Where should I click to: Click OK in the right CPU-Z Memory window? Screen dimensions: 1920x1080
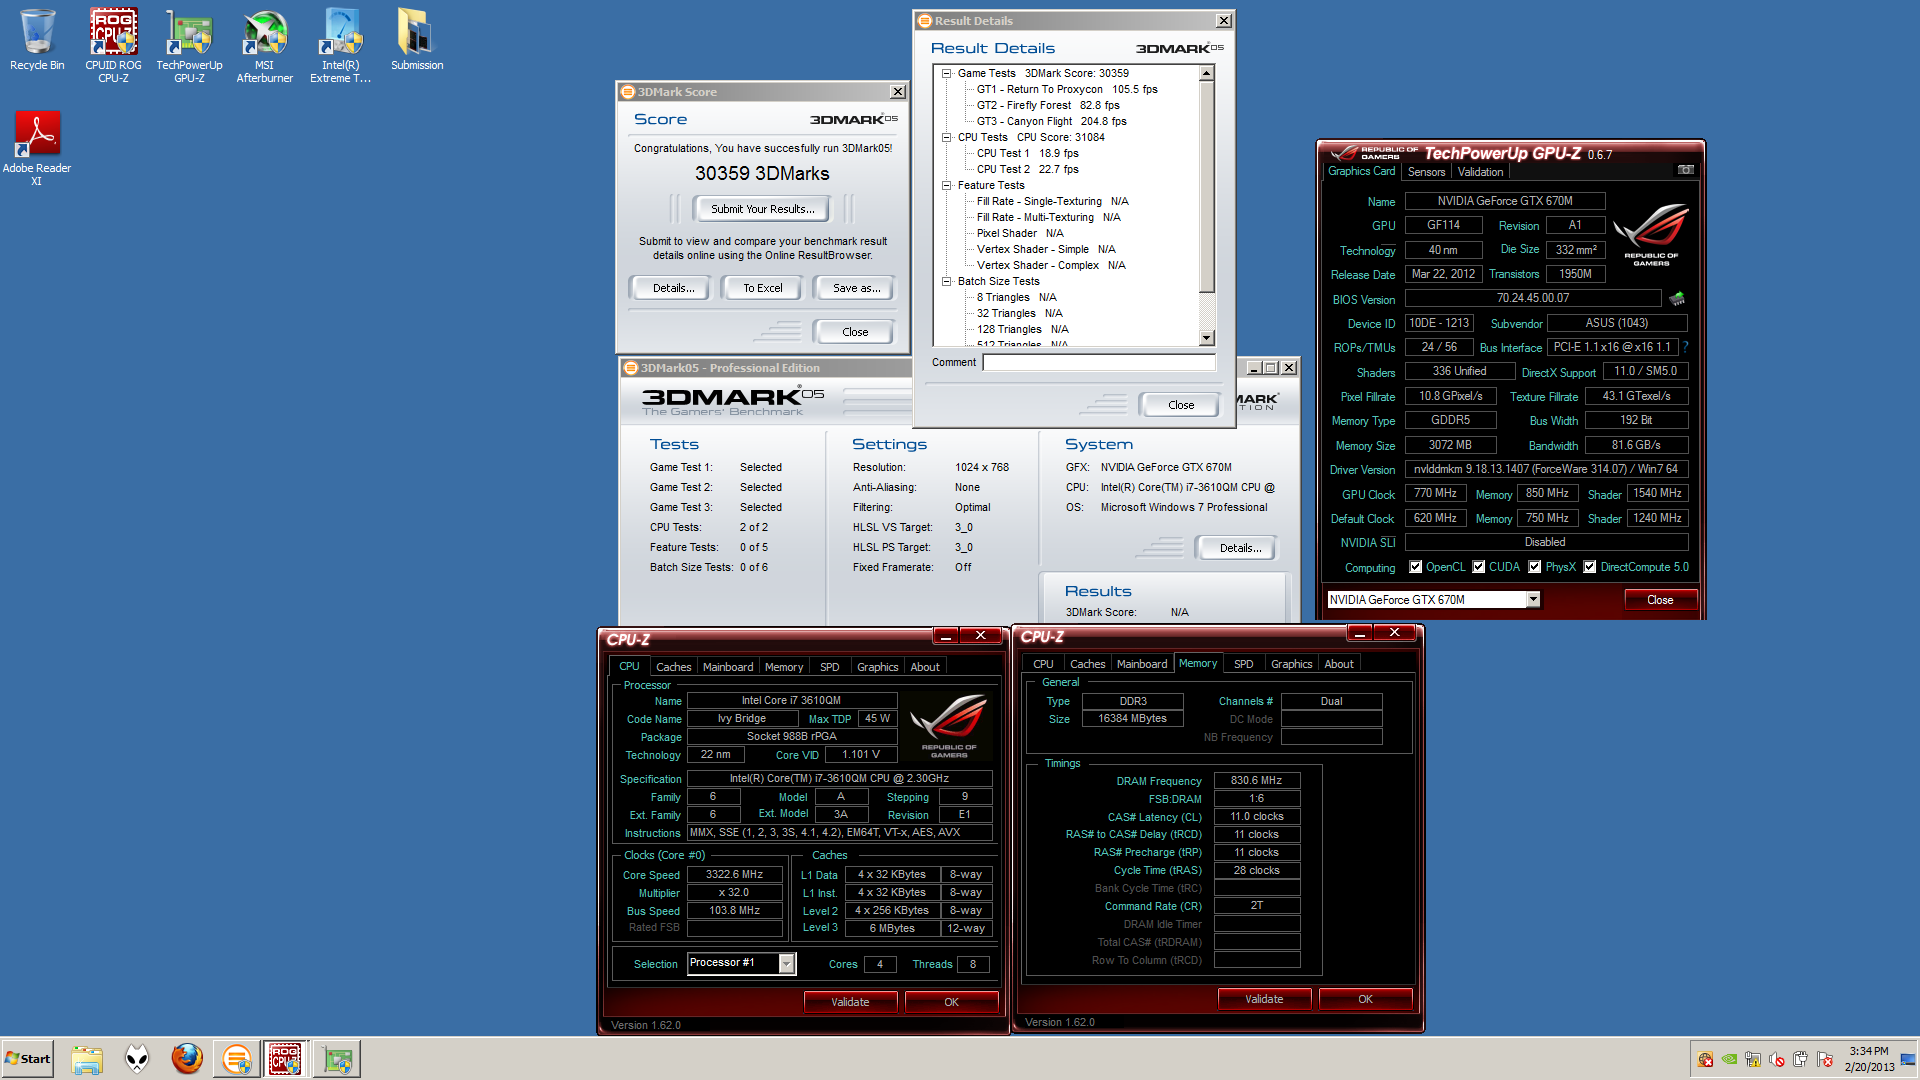tap(1365, 999)
